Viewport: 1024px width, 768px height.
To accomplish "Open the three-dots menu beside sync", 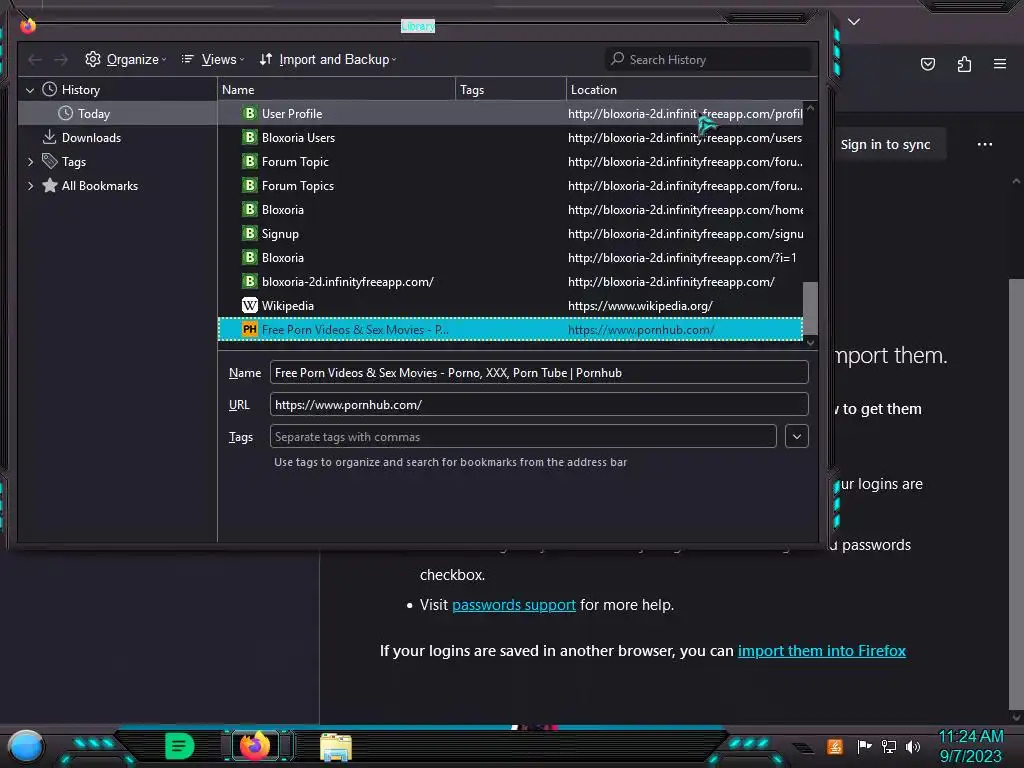I will point(985,144).
